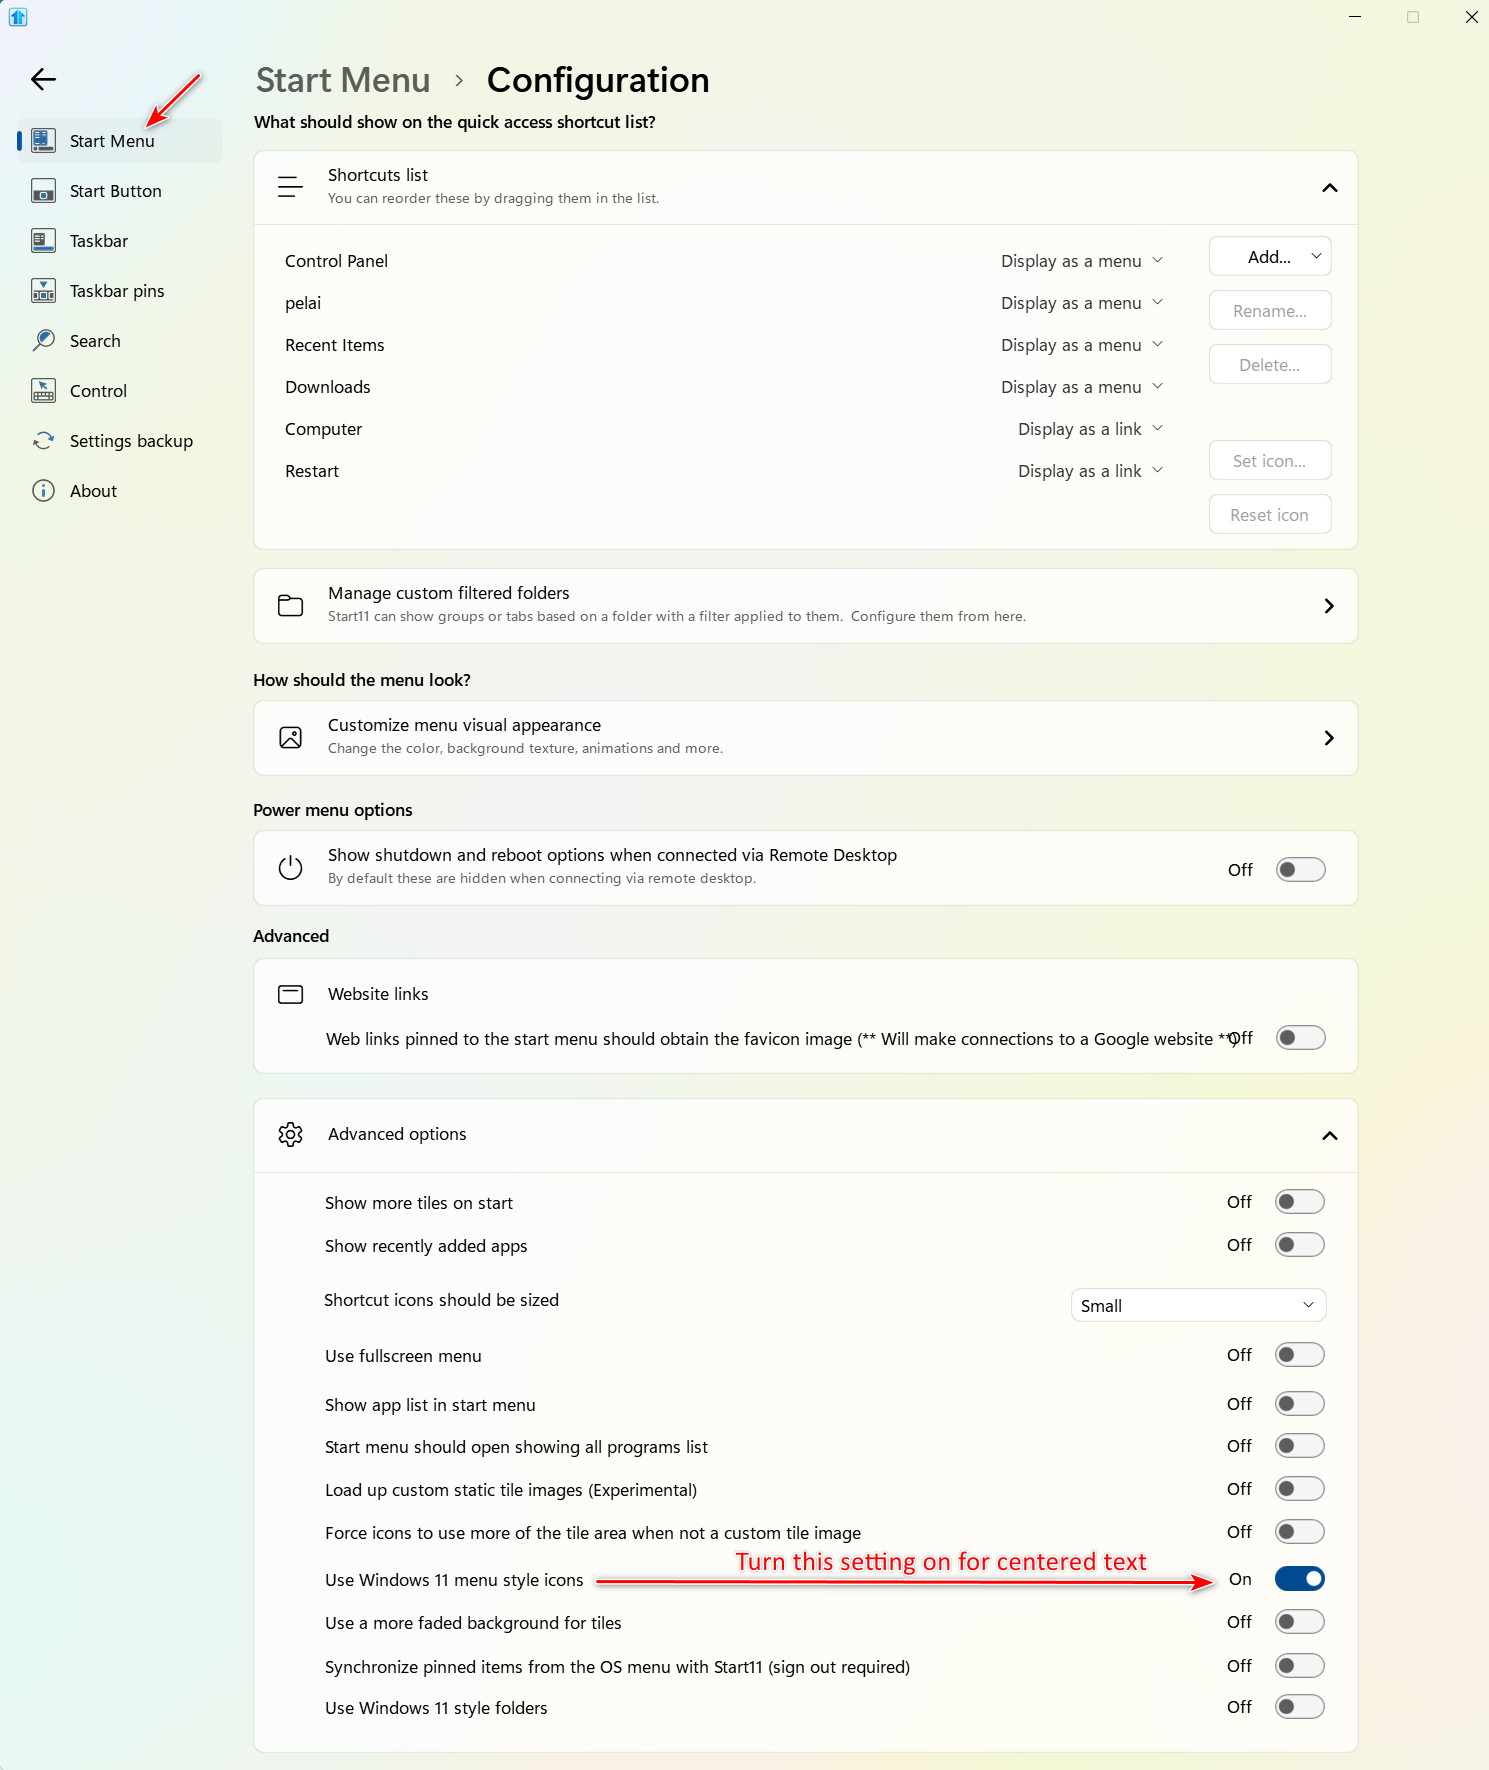The width and height of the screenshot is (1489, 1770).
Task: Toggle Start menu opens showing all programs
Action: [x=1300, y=1446]
